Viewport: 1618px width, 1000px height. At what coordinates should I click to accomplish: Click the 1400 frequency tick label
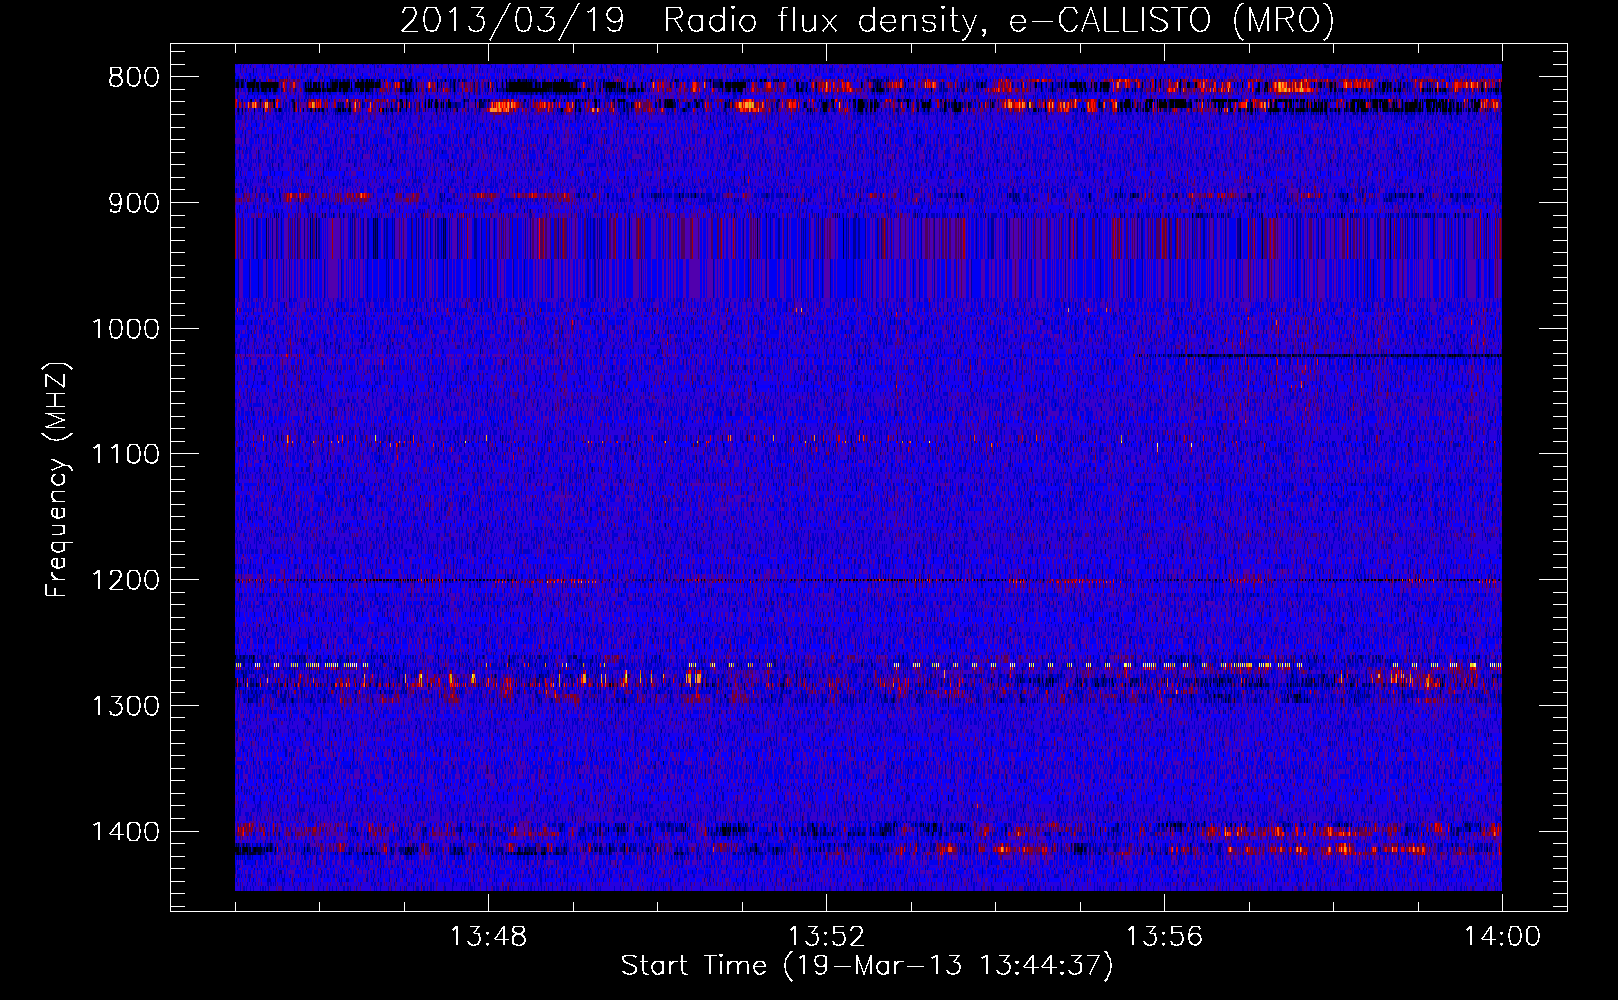tap(125, 832)
